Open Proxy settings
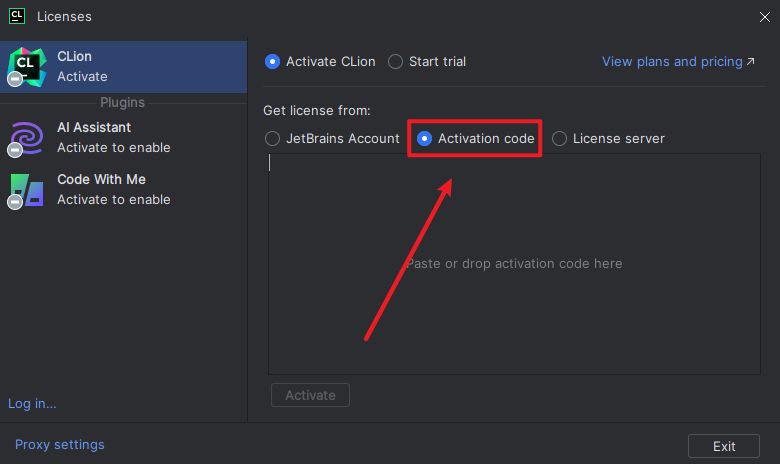 click(x=60, y=444)
